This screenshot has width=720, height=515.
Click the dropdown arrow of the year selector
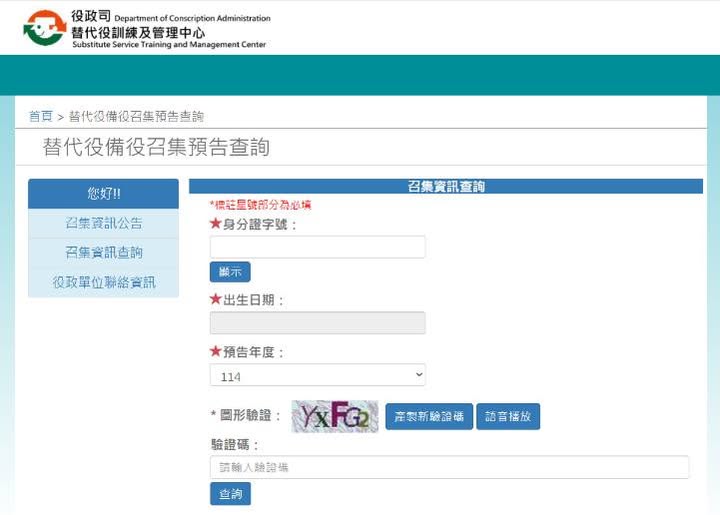click(x=418, y=375)
